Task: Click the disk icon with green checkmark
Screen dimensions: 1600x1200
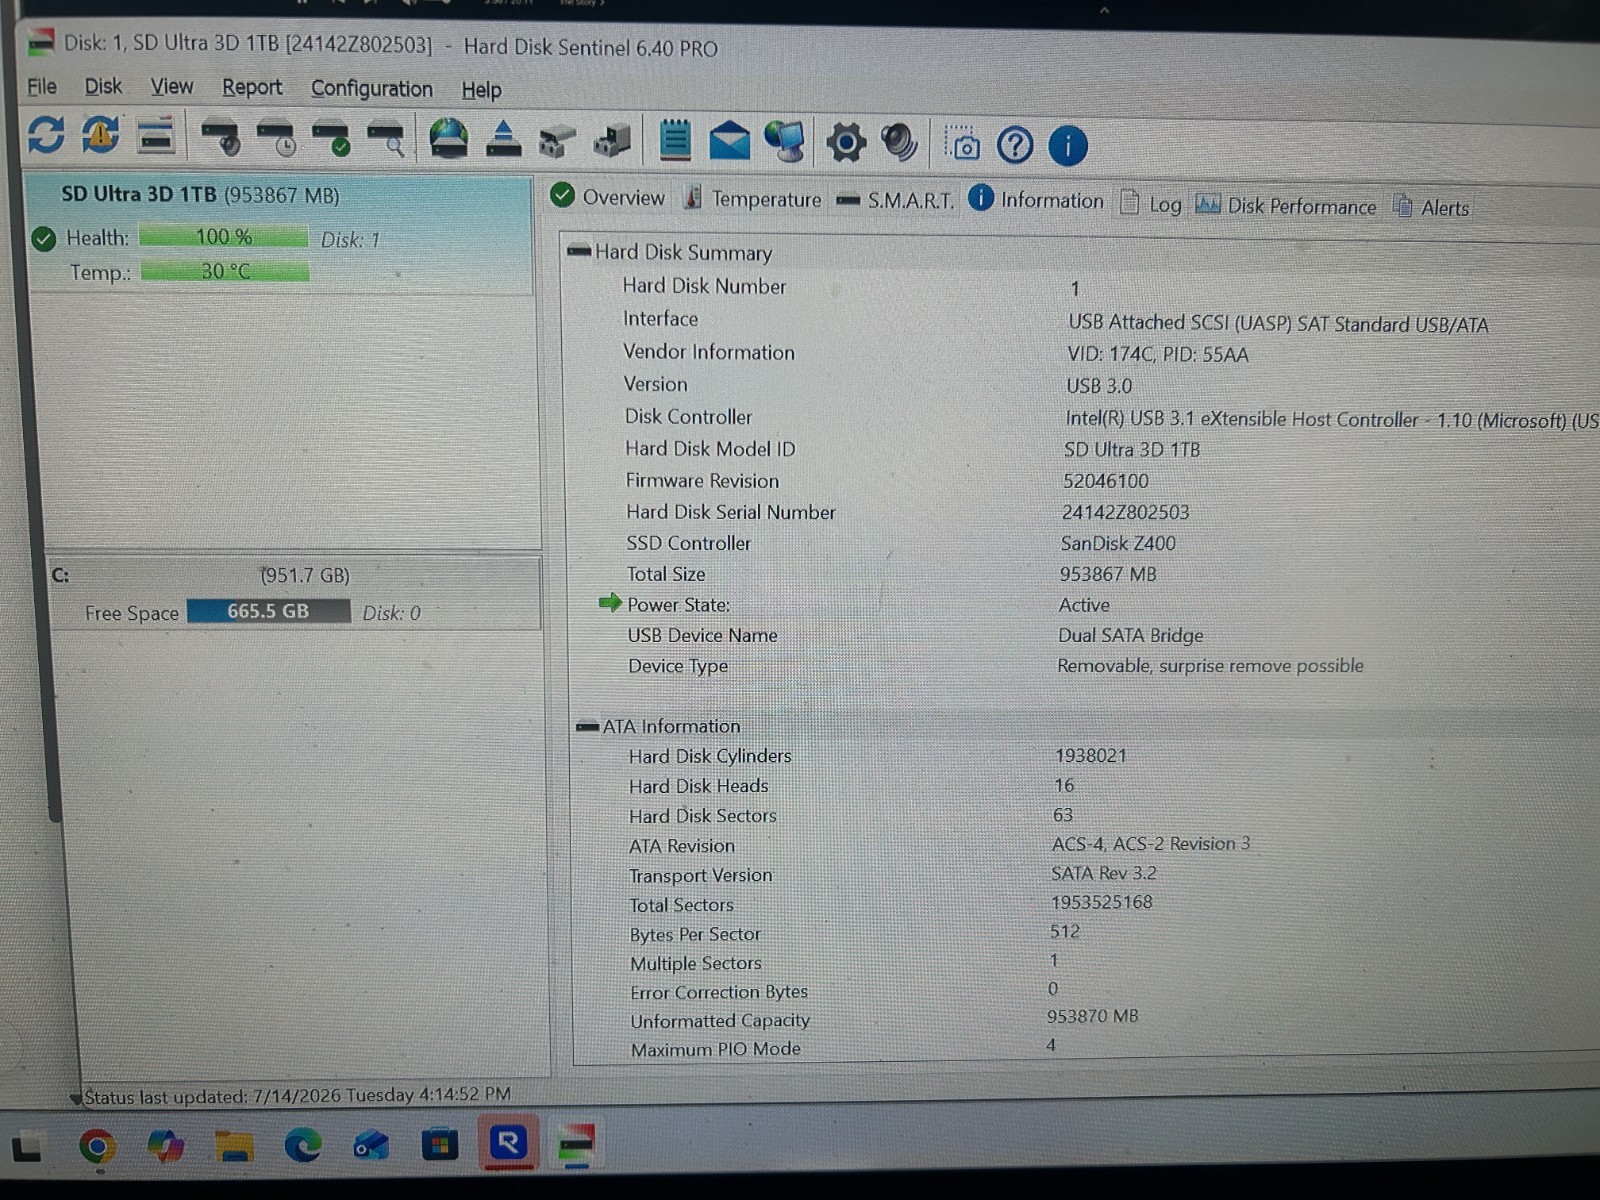Action: pyautogui.click(x=331, y=138)
